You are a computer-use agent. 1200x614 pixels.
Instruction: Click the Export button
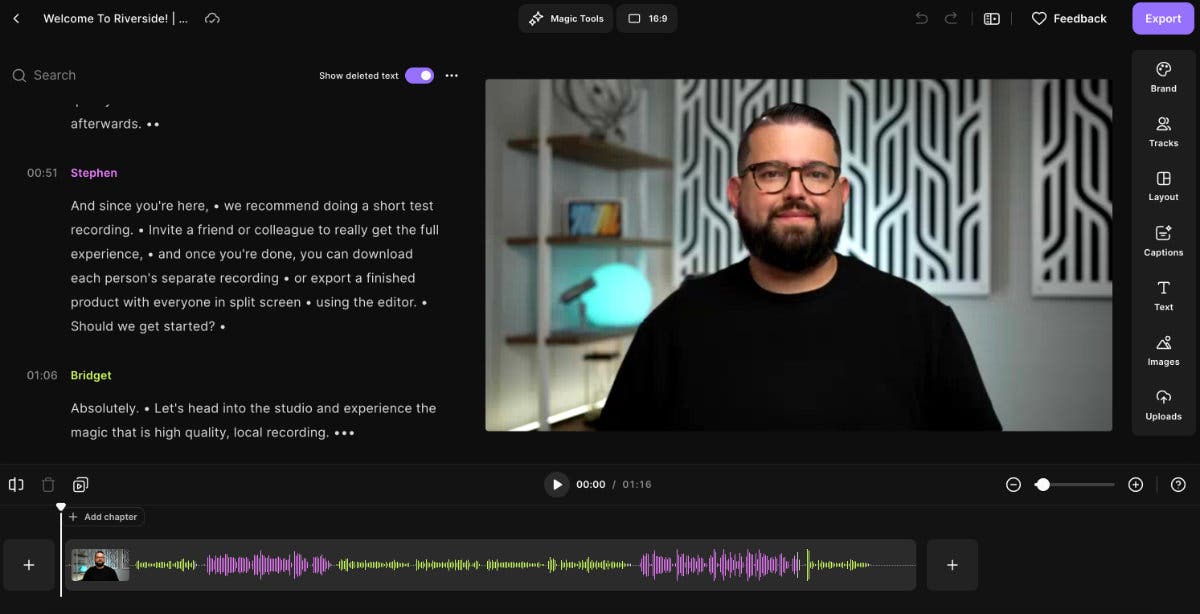click(1162, 18)
